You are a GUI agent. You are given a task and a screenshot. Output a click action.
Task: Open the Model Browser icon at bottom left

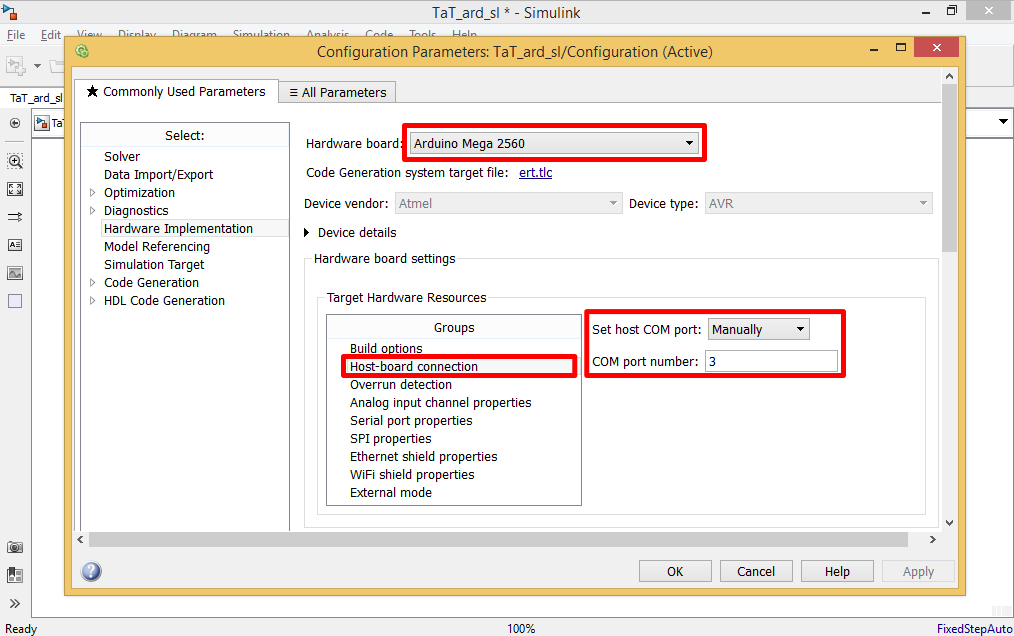15,575
